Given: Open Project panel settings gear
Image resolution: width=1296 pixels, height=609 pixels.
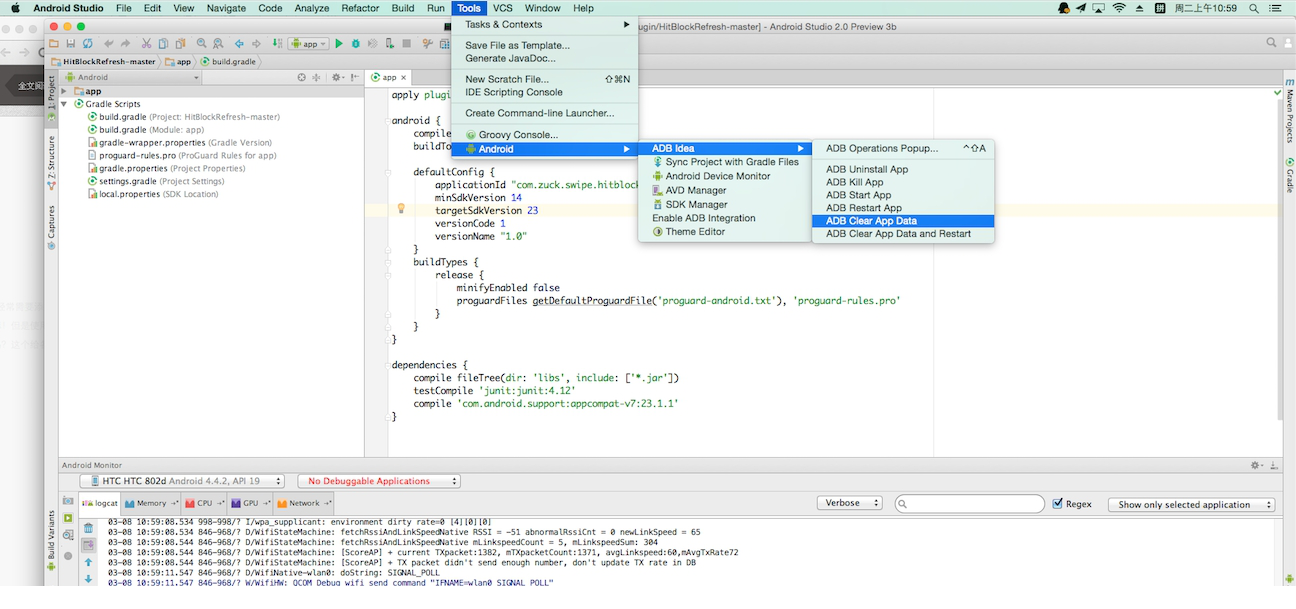Looking at the screenshot, I should [337, 77].
